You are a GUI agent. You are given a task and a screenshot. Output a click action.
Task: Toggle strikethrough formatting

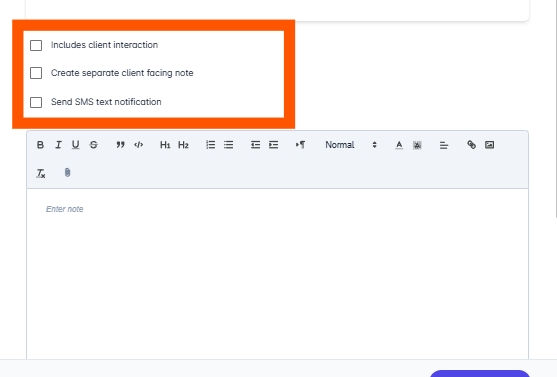(93, 145)
